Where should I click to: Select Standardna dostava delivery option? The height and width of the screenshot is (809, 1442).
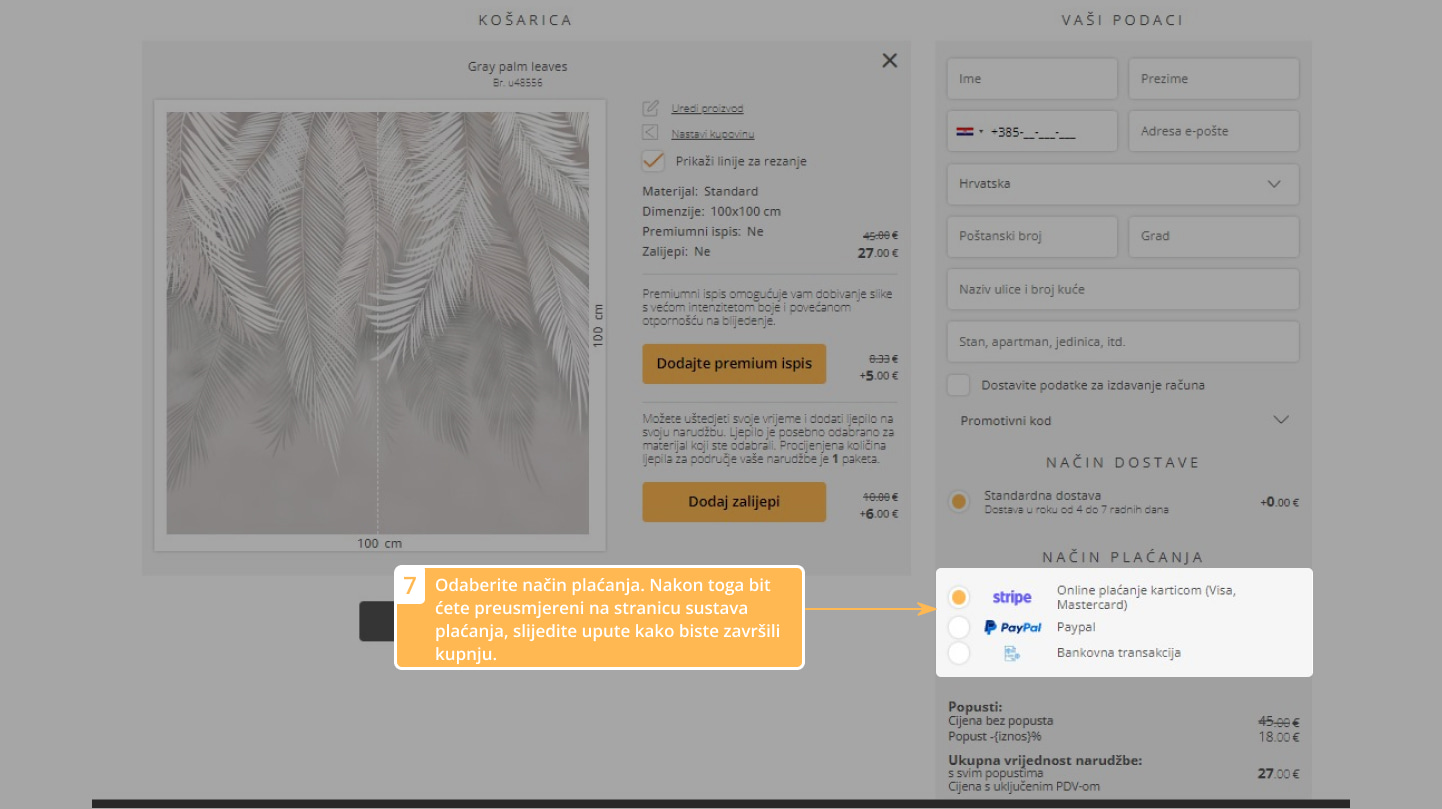[x=959, y=501]
